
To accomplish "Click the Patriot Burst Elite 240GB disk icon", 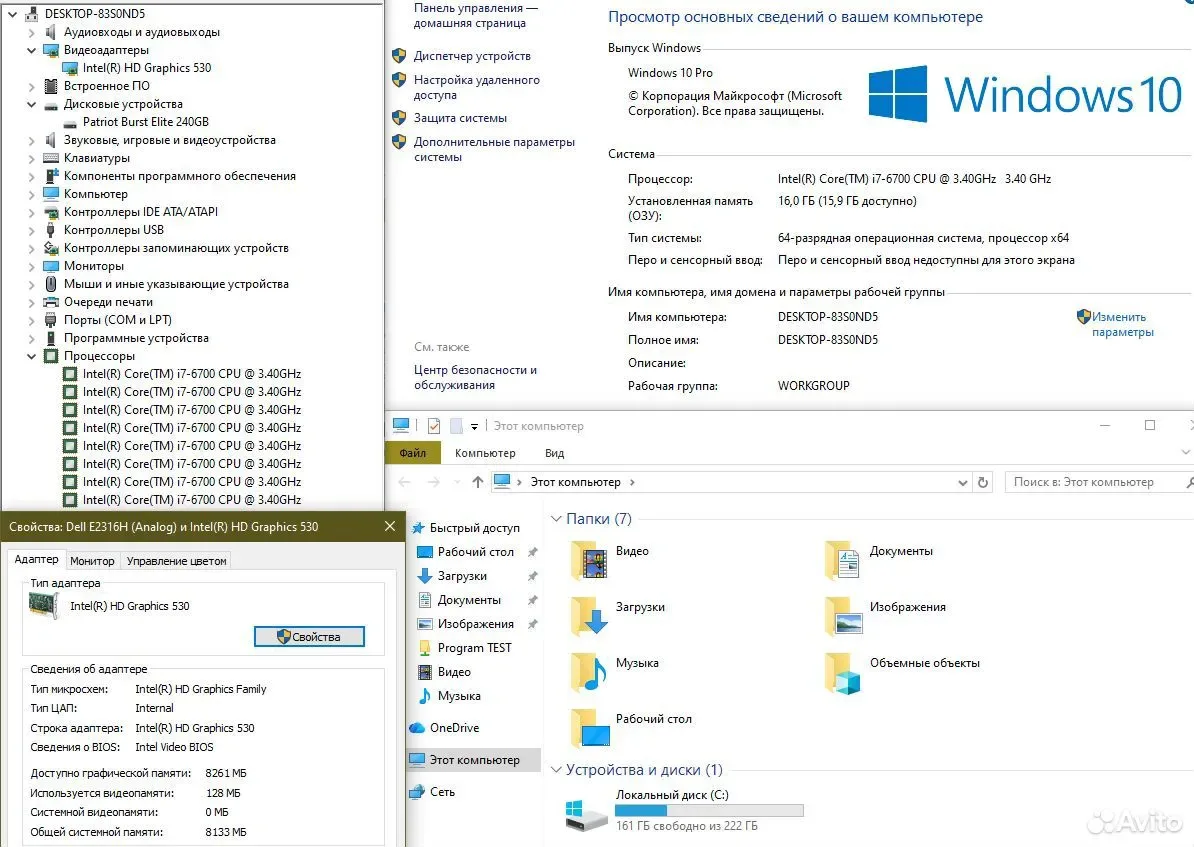I will point(70,123).
